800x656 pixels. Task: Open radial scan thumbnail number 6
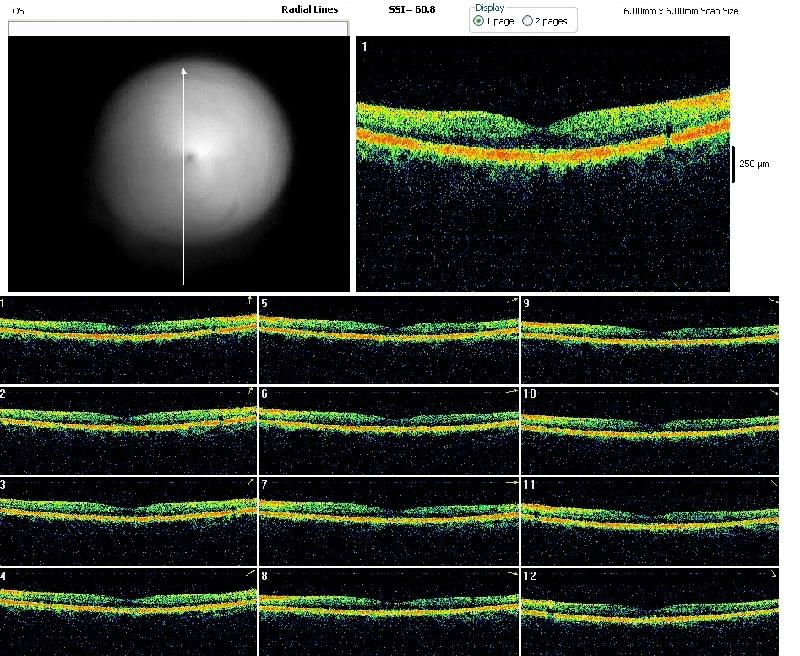point(389,431)
